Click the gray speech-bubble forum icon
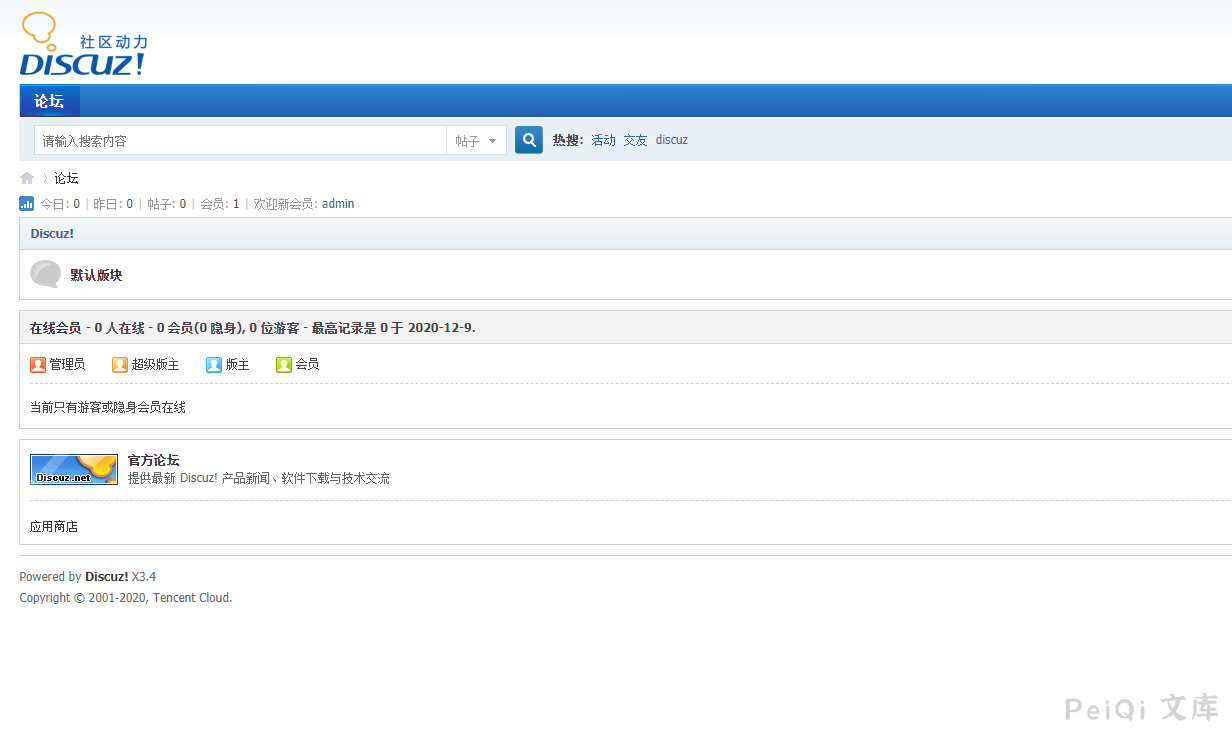This screenshot has width=1232, height=748. [45, 274]
